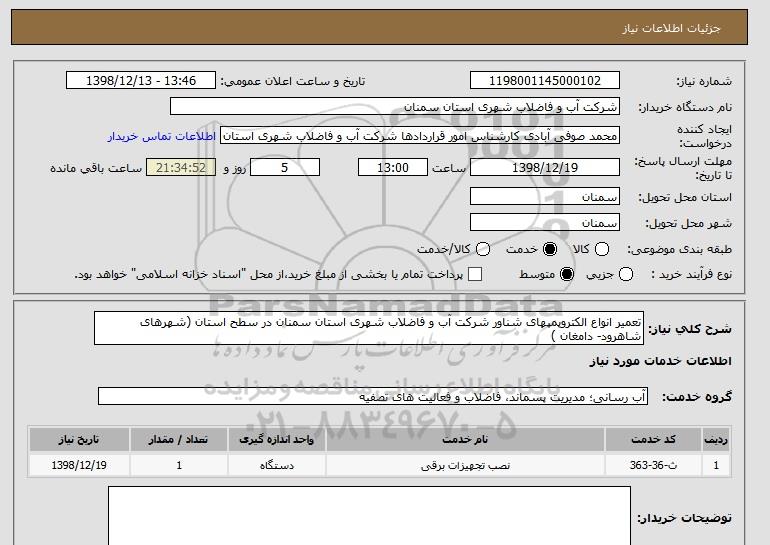The width and height of the screenshot is (770, 545).
Task: Click the general need description text box
Action: (369, 328)
